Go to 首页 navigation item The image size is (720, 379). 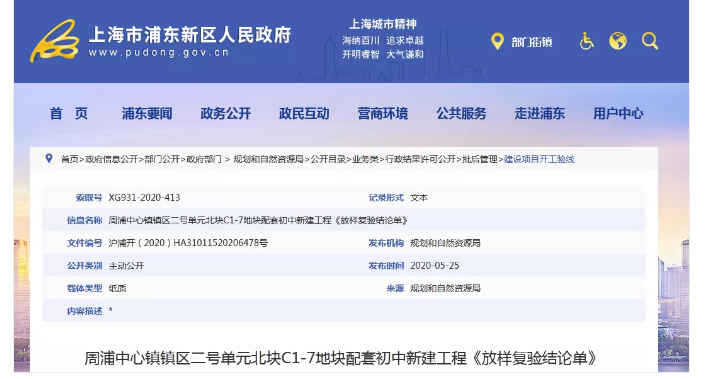point(68,113)
